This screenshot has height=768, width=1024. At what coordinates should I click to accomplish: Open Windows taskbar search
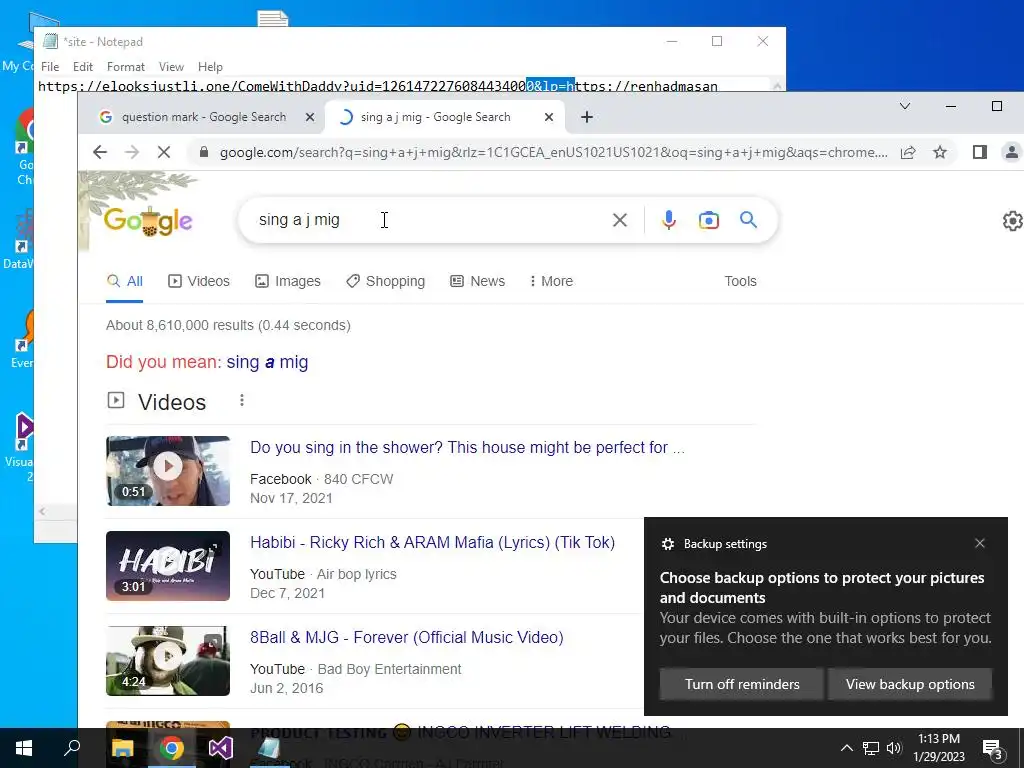coord(72,748)
